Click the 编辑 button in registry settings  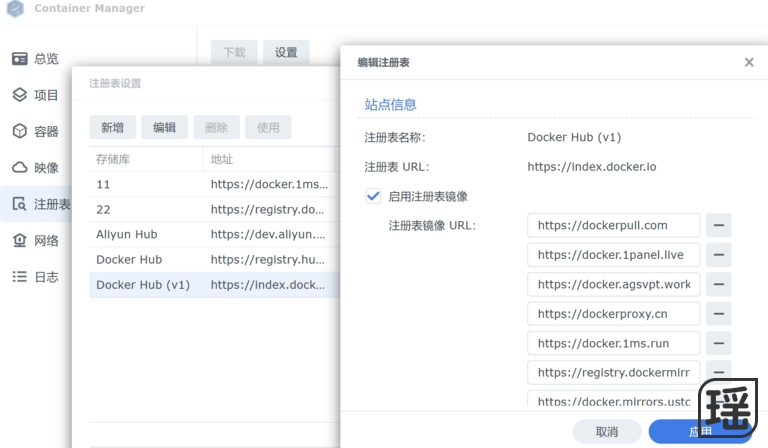pyautogui.click(x=164, y=127)
